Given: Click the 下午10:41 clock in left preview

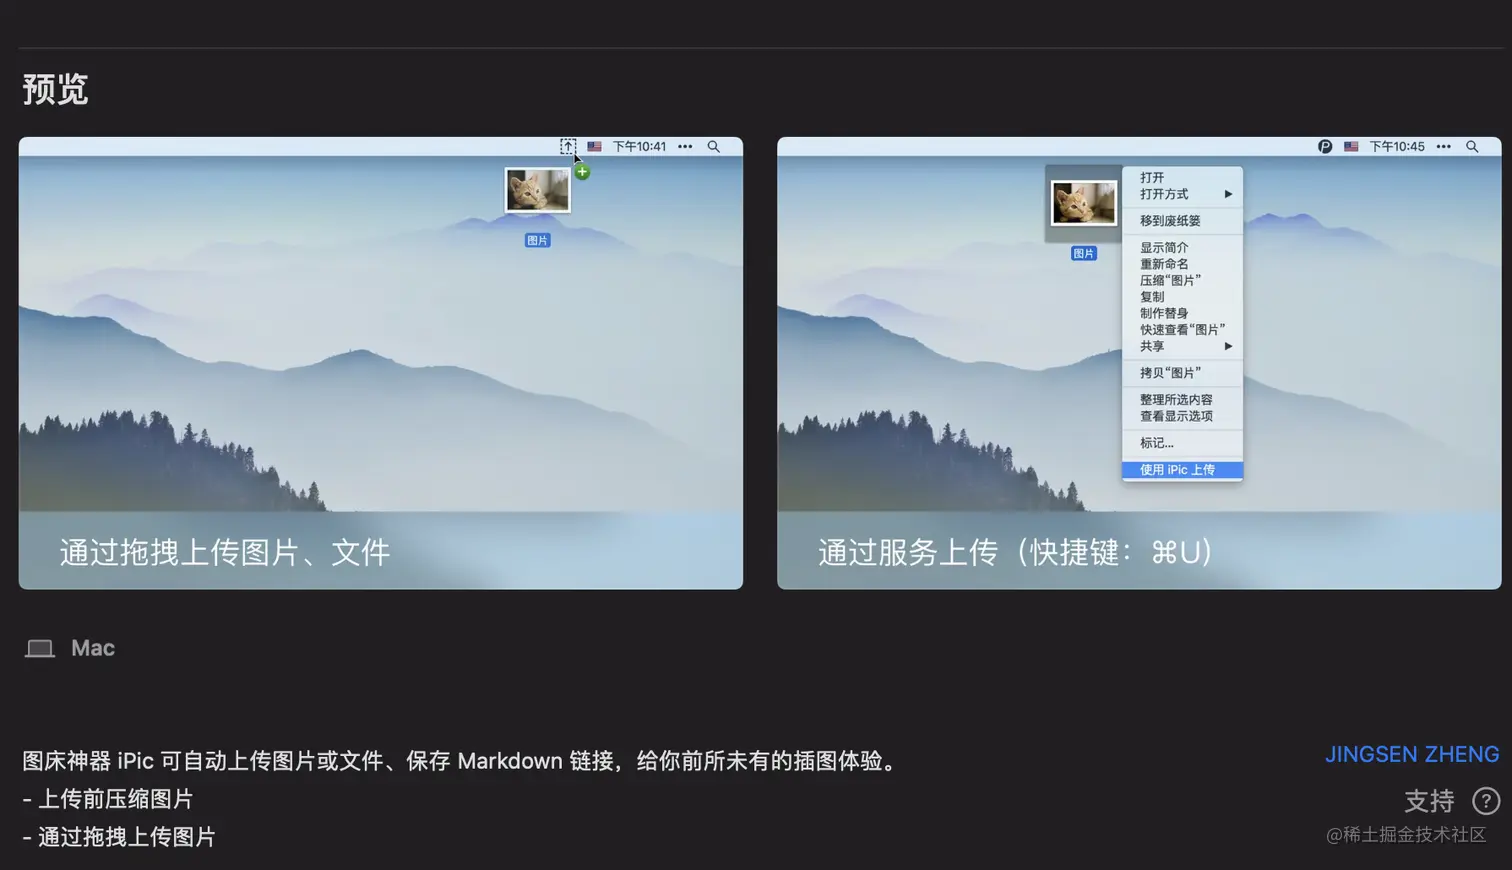Looking at the screenshot, I should pos(639,146).
